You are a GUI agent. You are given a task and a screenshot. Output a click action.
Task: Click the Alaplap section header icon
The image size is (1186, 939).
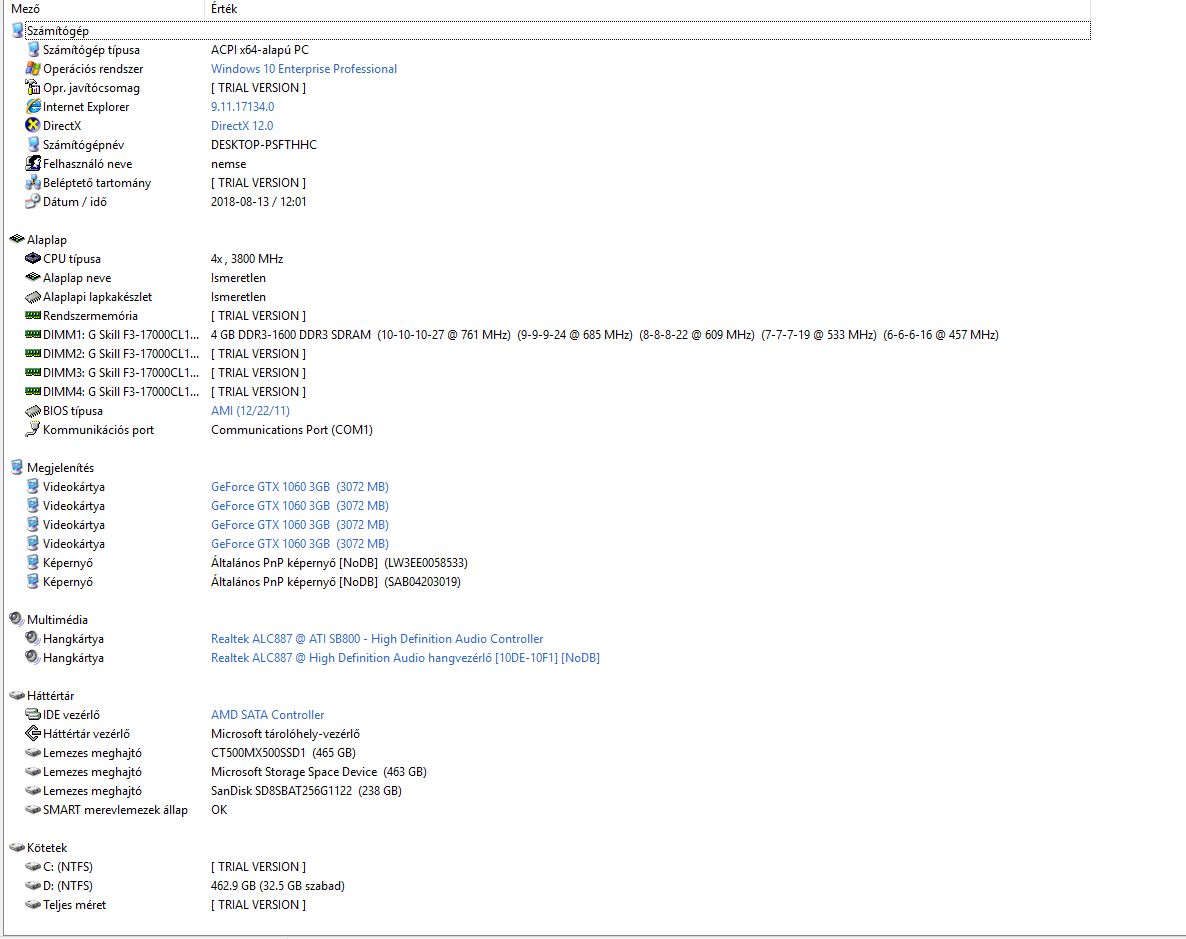pos(17,239)
